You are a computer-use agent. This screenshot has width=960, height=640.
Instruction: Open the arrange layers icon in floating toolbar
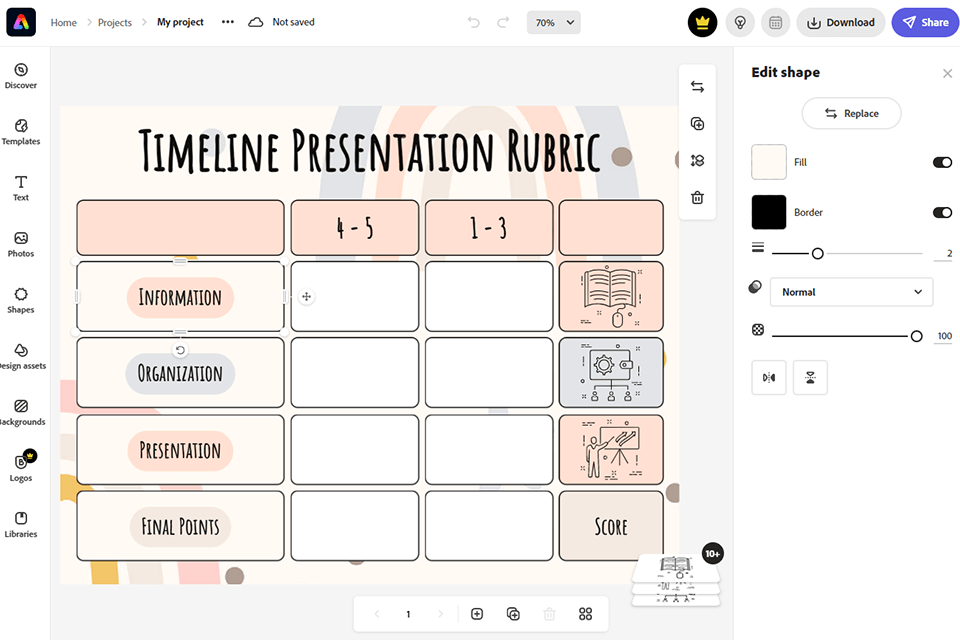[x=697, y=160]
